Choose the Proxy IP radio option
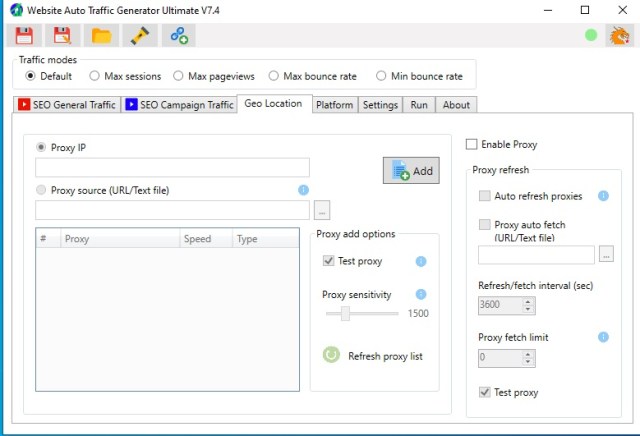 pos(41,147)
